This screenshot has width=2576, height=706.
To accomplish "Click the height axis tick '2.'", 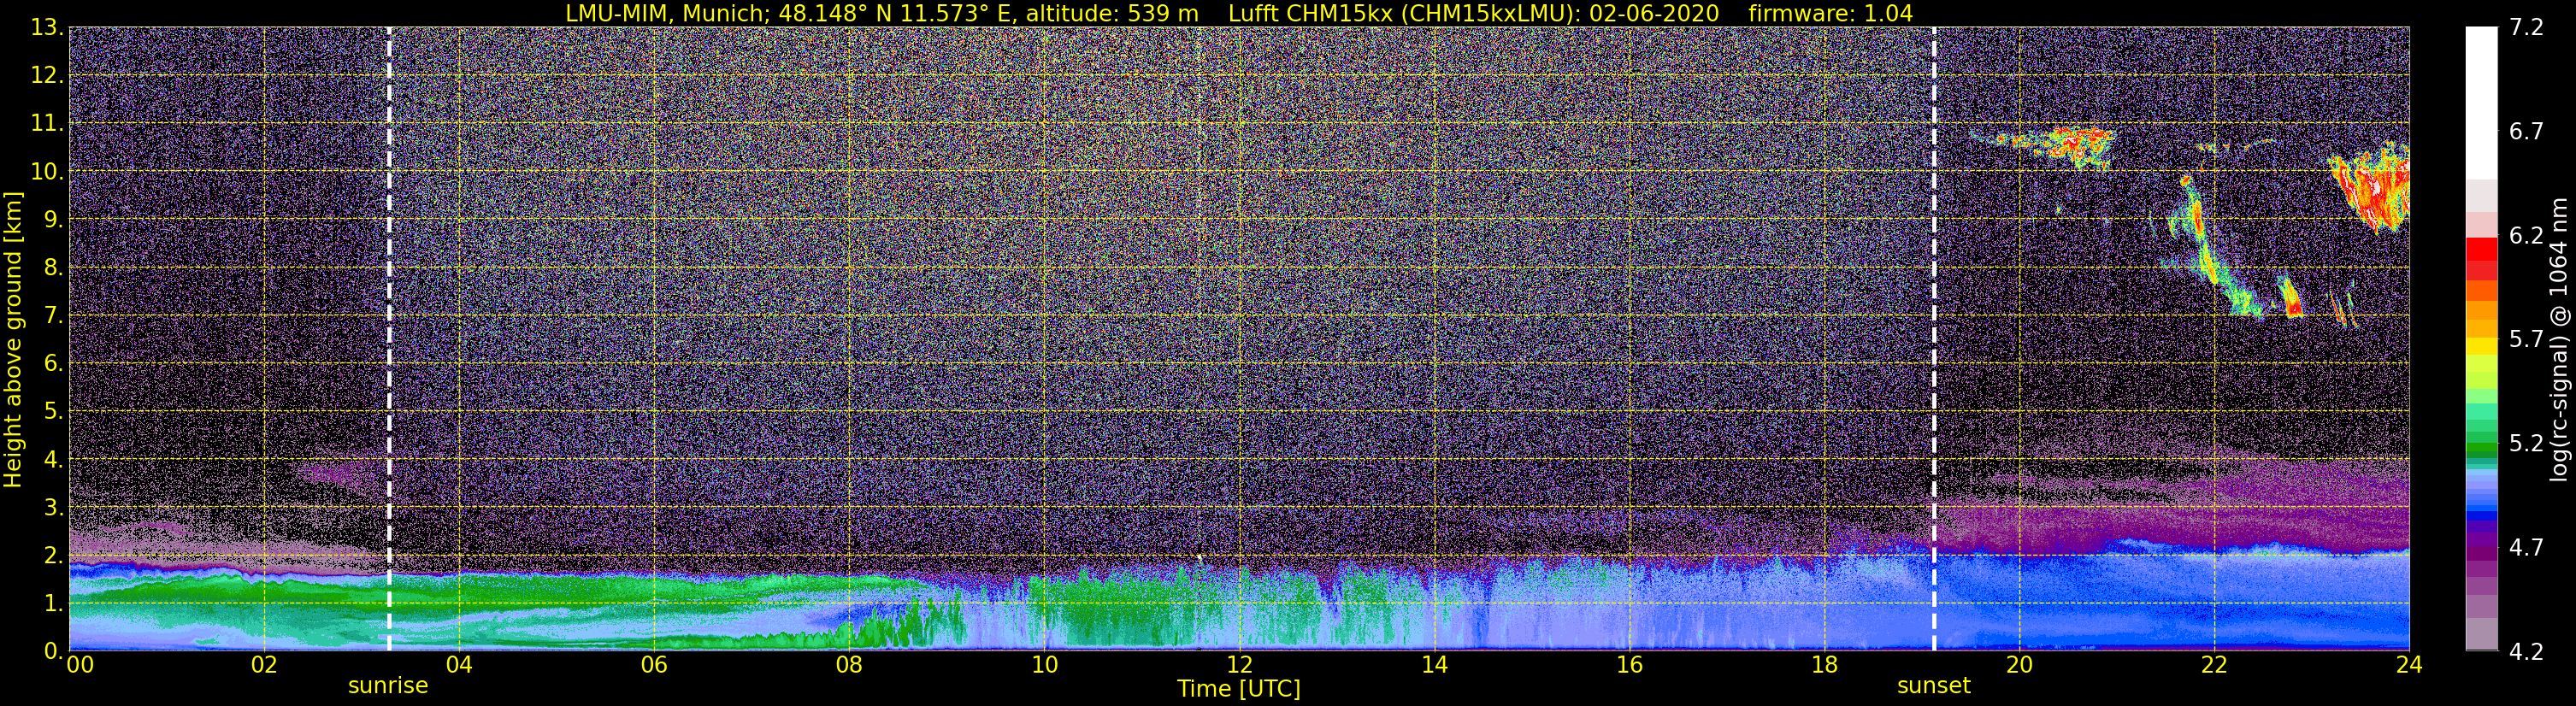I will click(x=53, y=556).
